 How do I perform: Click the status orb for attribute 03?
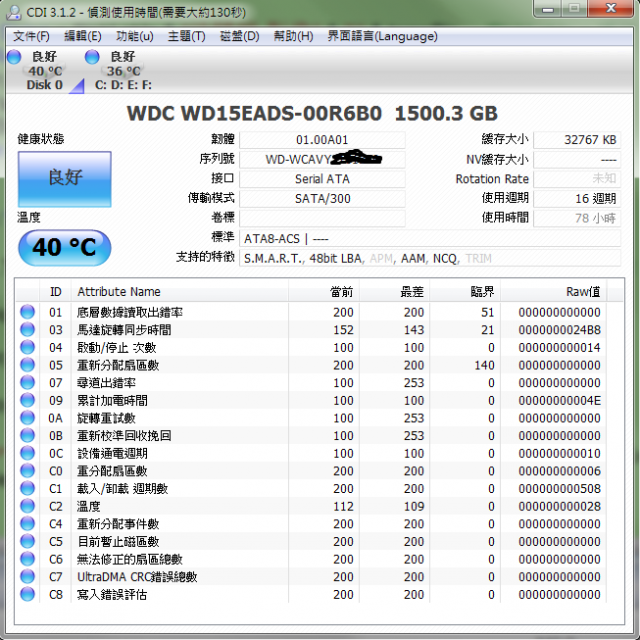click(x=27, y=329)
